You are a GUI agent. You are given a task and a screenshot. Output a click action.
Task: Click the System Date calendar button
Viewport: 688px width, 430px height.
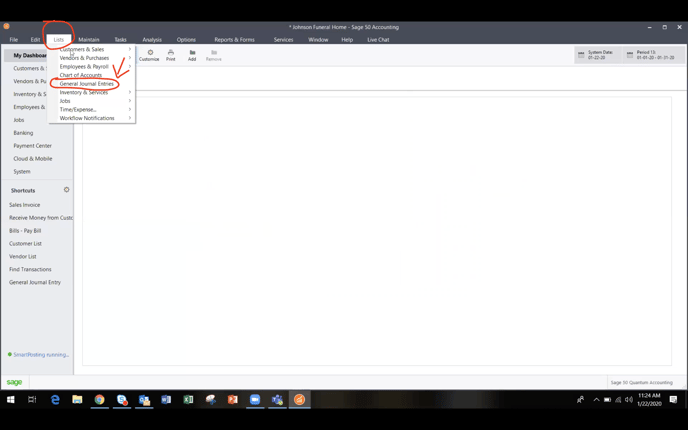pos(598,55)
